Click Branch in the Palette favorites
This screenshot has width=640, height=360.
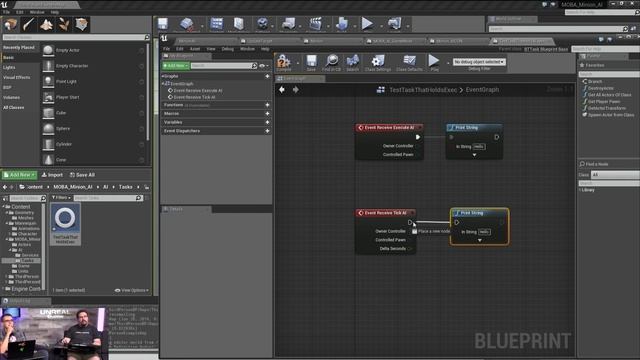point(595,82)
